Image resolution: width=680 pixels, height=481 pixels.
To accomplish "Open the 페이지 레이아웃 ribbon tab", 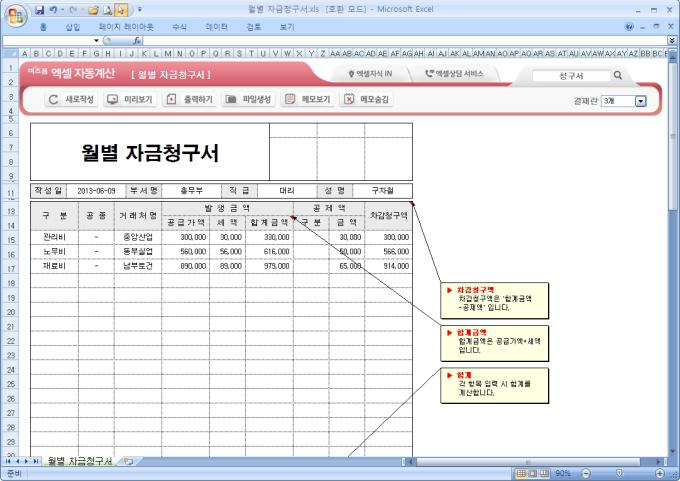I will (126, 27).
